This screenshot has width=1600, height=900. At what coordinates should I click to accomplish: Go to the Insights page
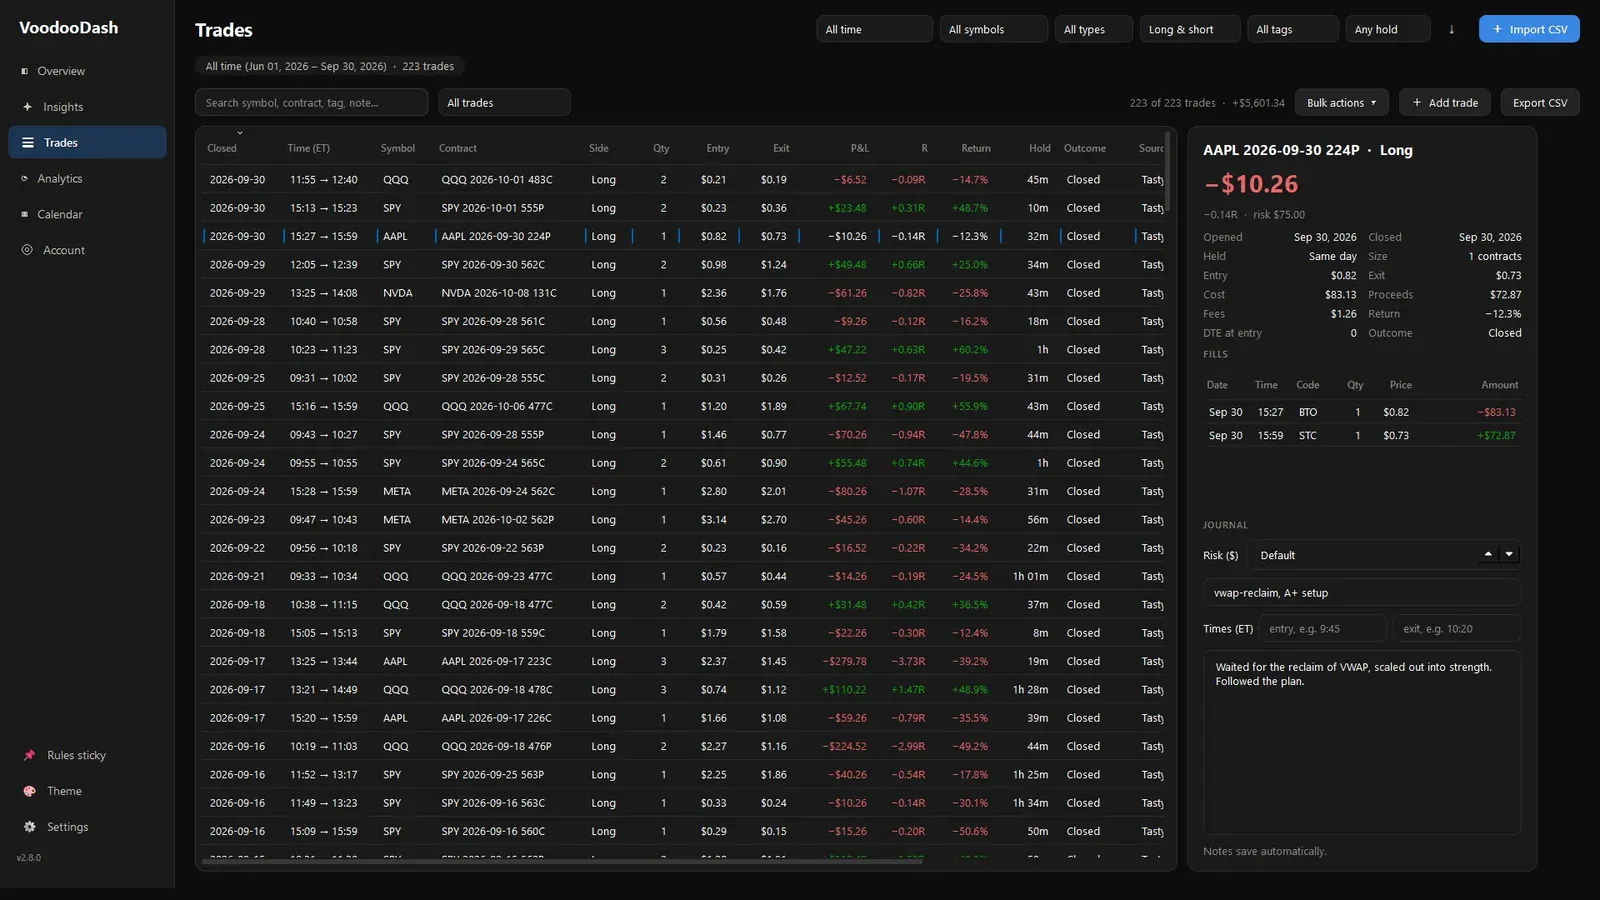87,107
